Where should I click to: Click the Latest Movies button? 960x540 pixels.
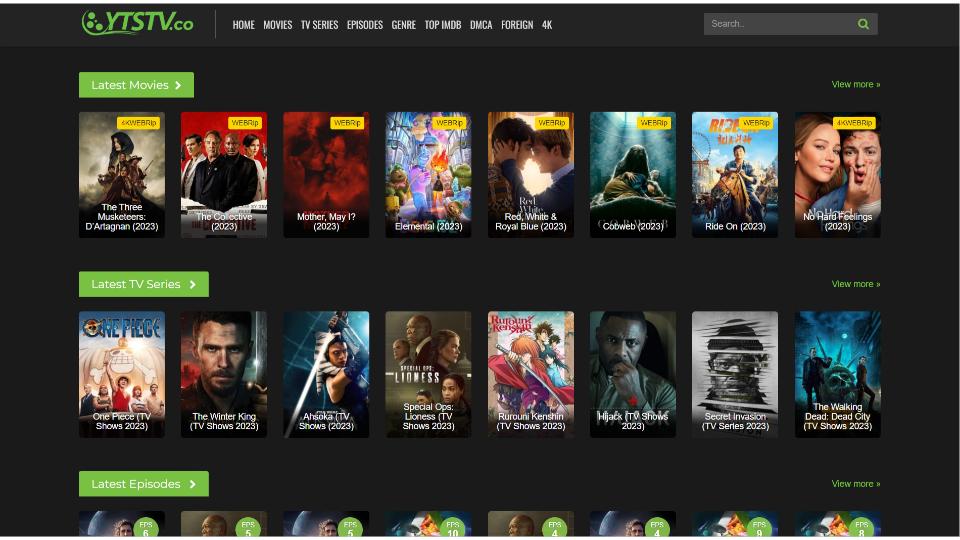[x=137, y=85]
